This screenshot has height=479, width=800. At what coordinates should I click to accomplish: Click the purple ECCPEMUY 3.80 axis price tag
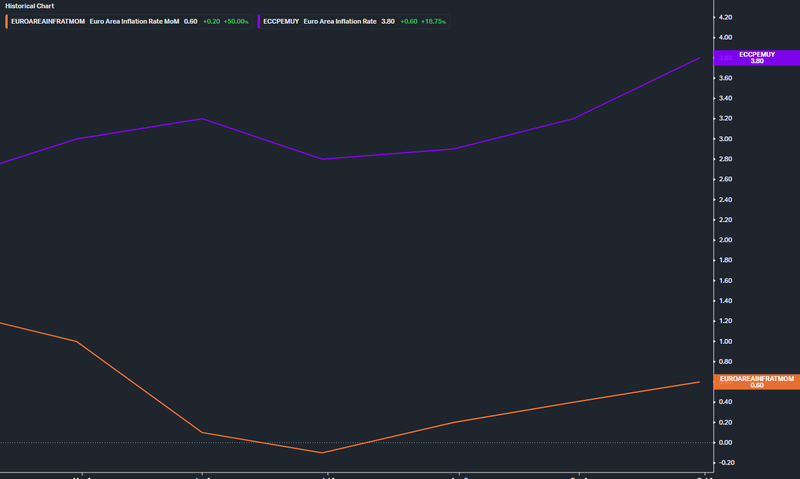[x=757, y=58]
